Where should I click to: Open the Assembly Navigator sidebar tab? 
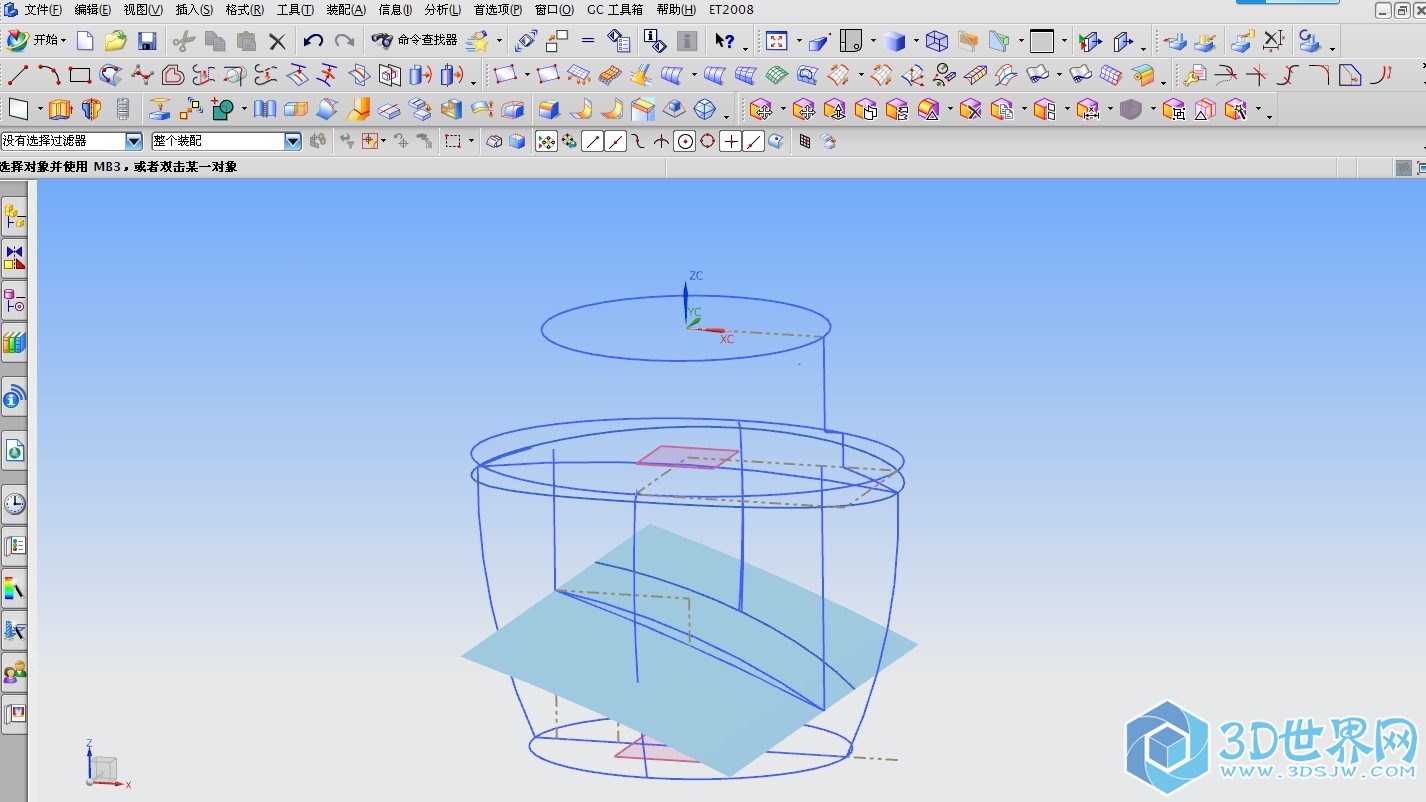coord(14,216)
